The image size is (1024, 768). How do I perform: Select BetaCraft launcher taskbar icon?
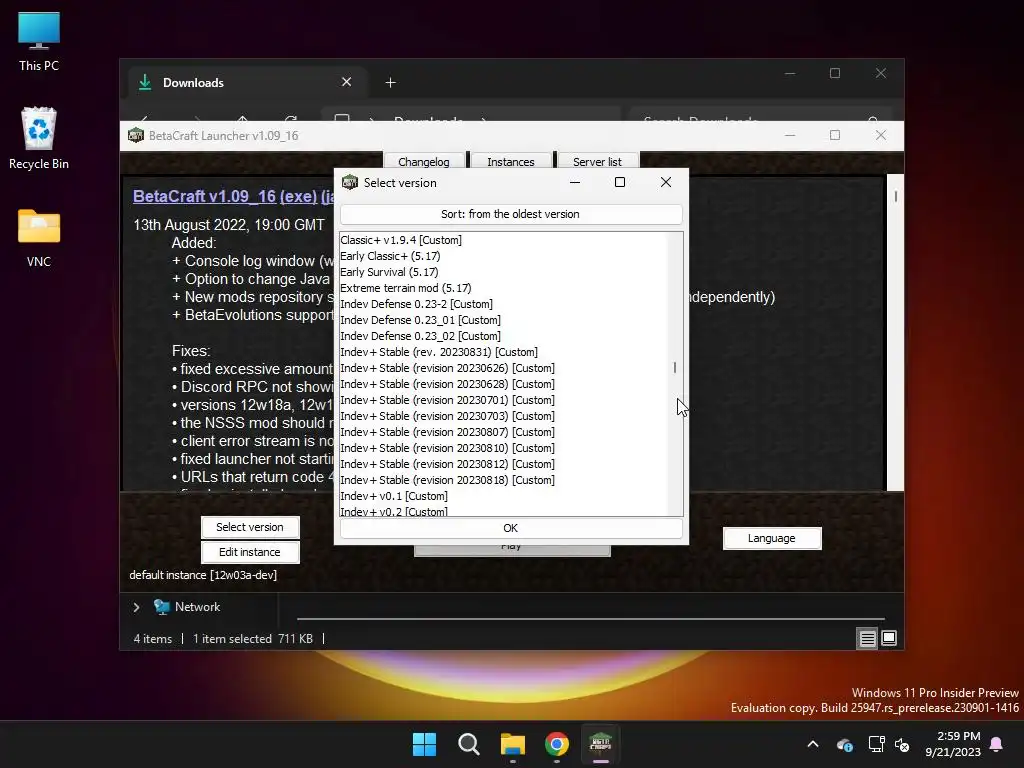point(600,744)
